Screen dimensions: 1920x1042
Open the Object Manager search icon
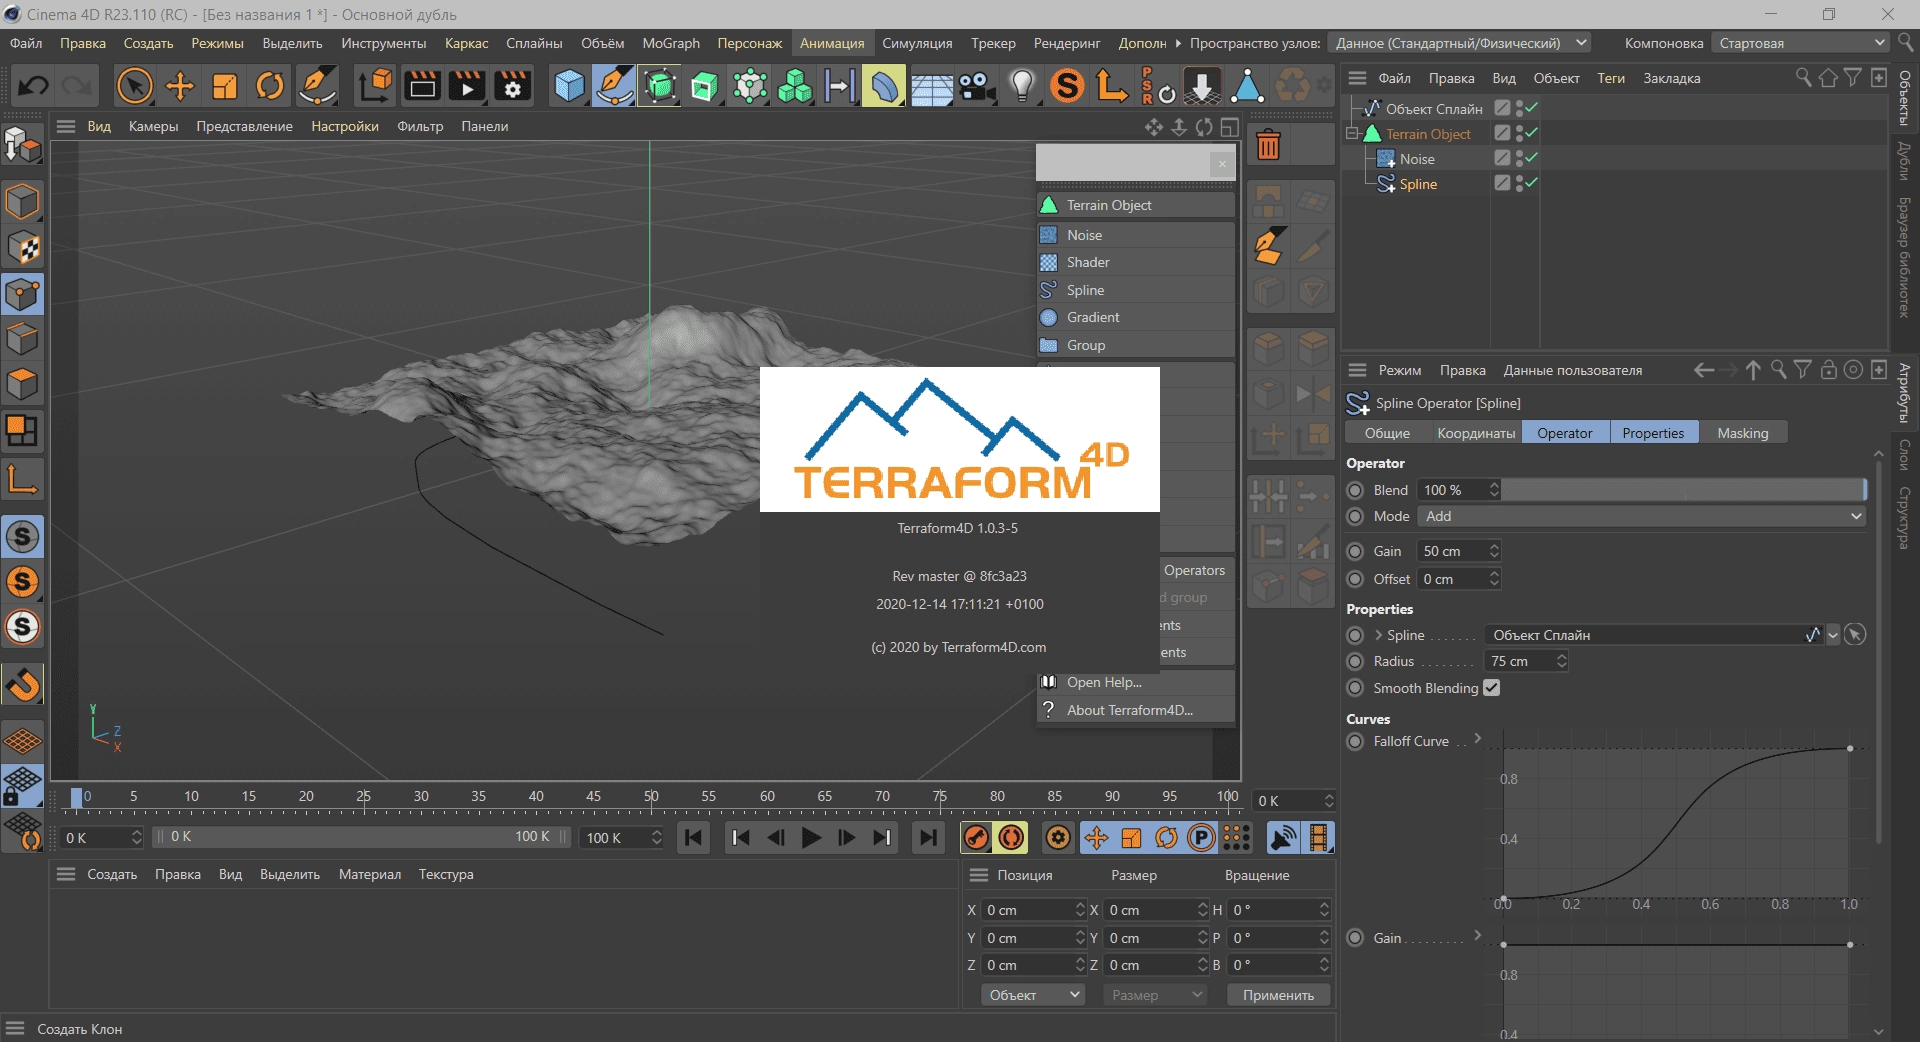pyautogui.click(x=1803, y=78)
